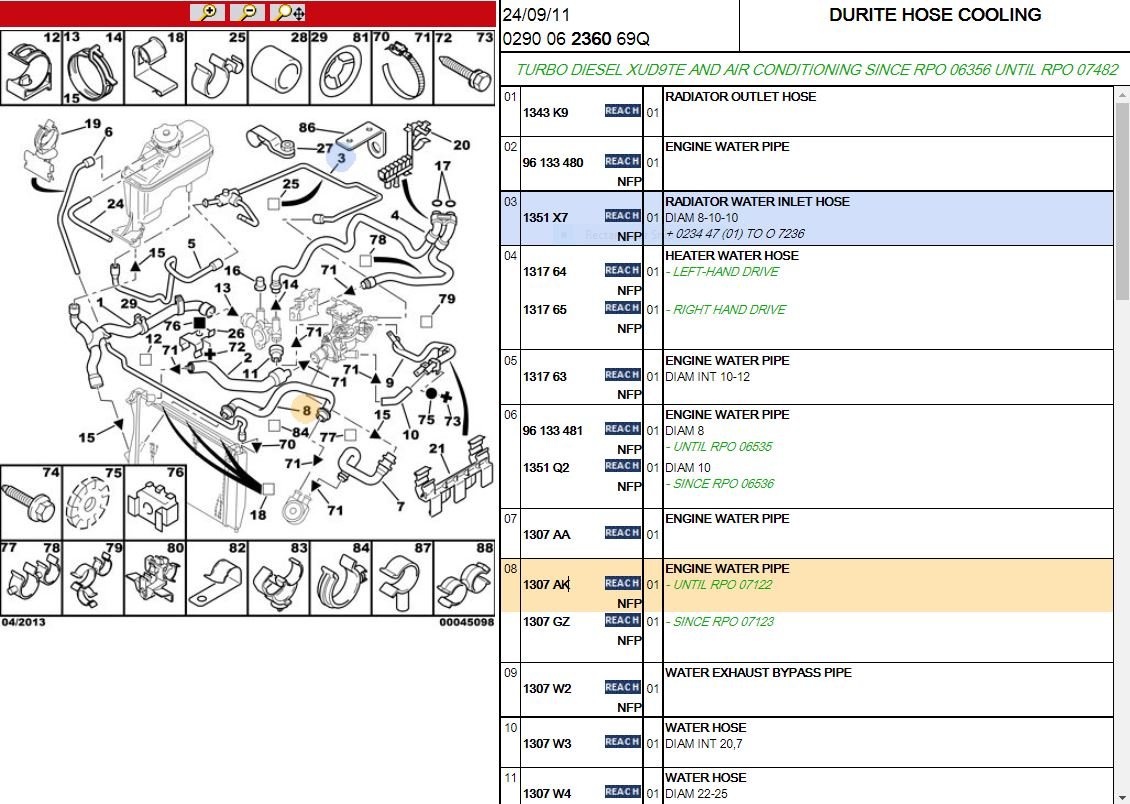This screenshot has width=1130, height=804.
Task: Select callout 86 in the diagram
Action: click(x=307, y=128)
